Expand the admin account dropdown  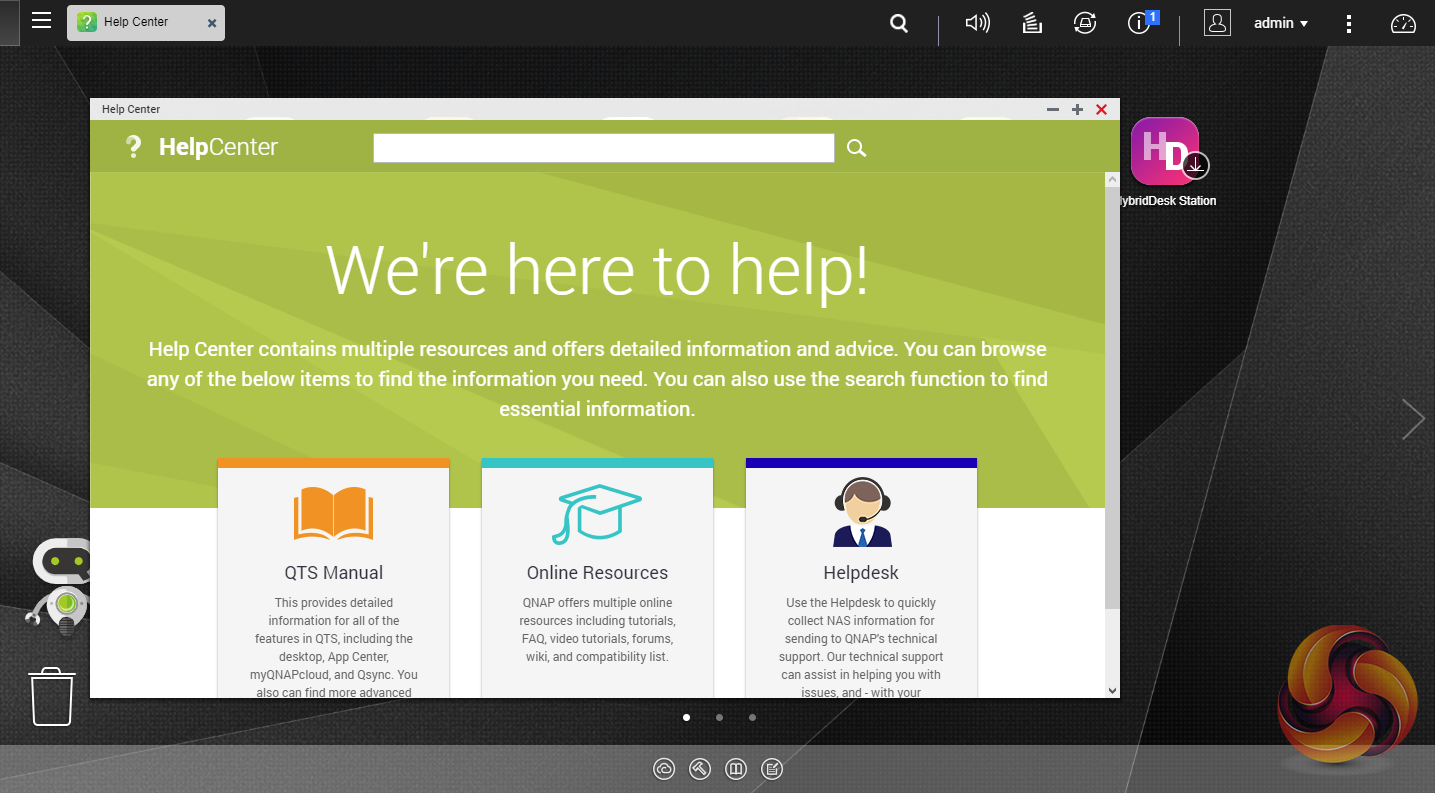pos(1281,23)
